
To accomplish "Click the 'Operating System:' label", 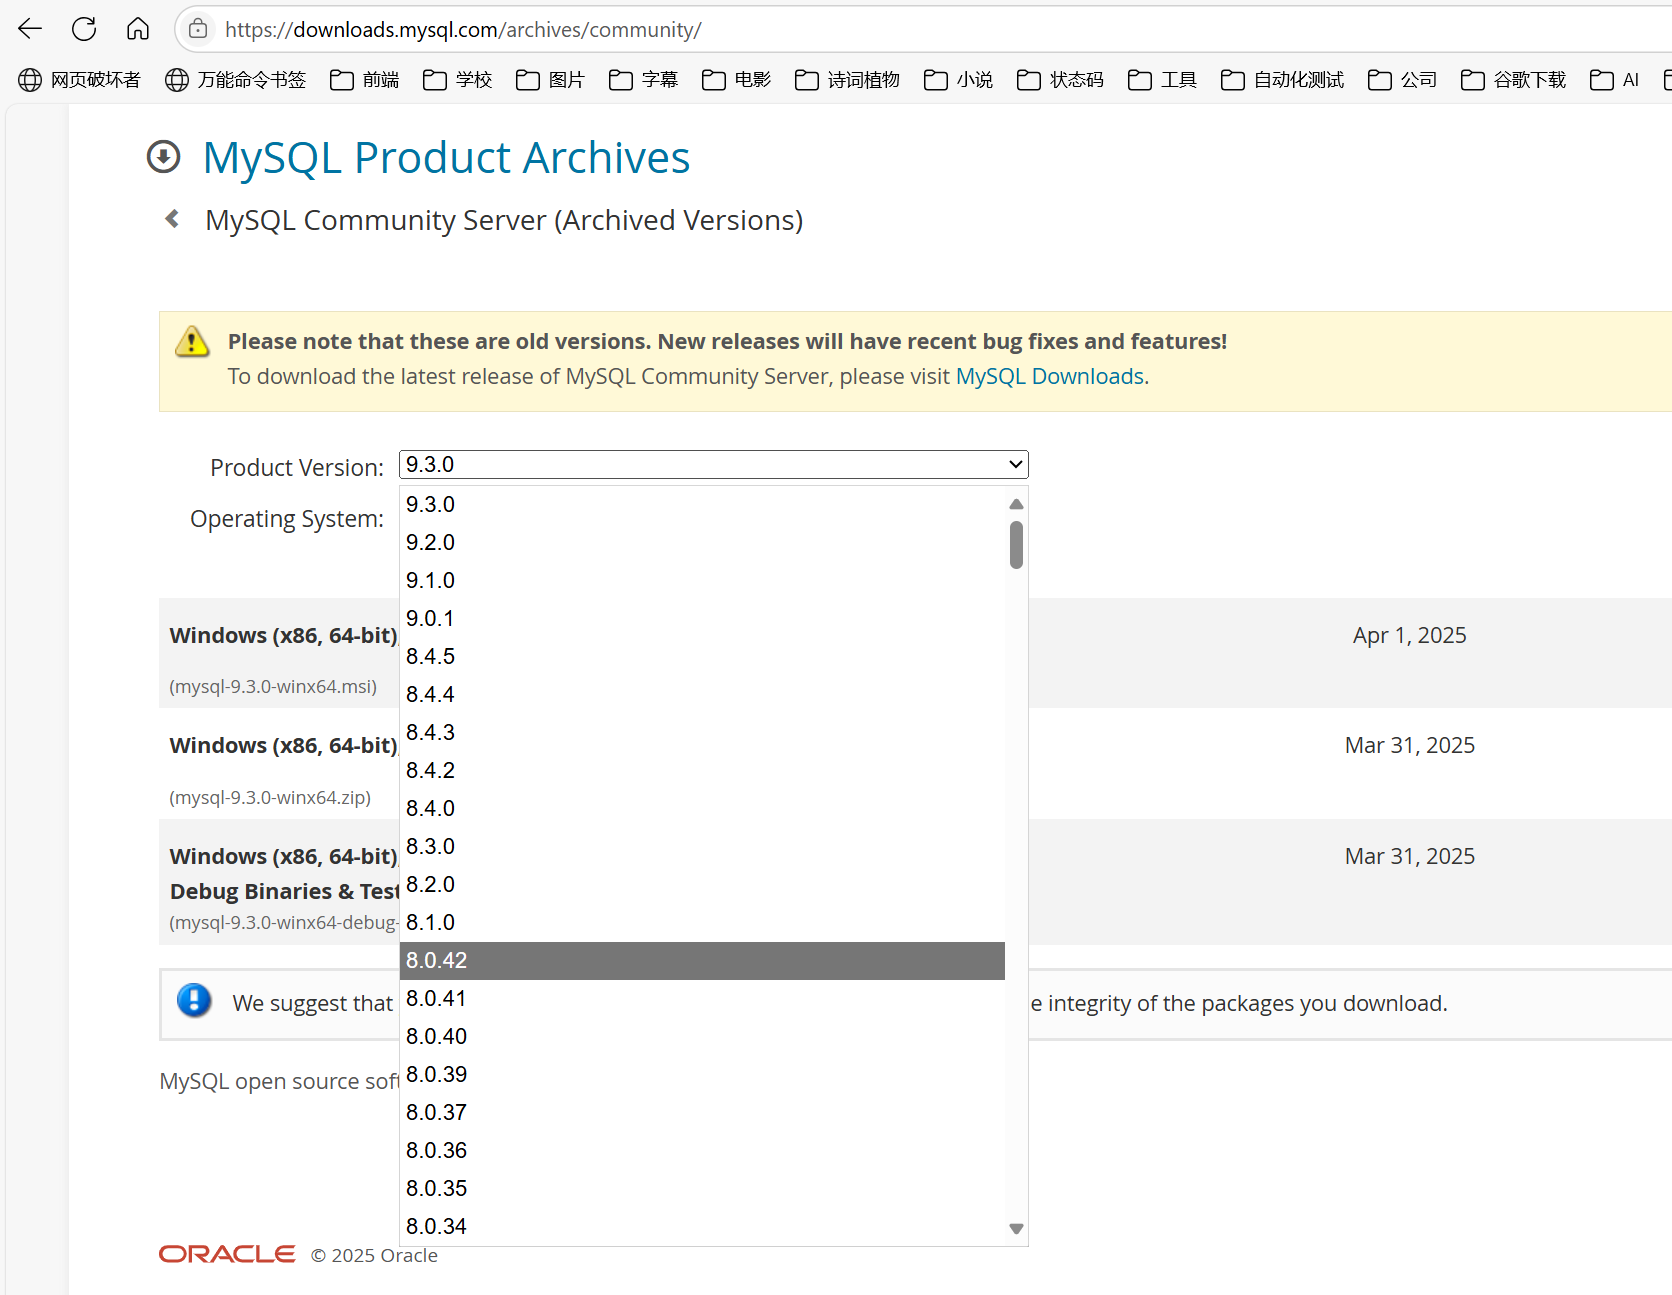I will [287, 519].
